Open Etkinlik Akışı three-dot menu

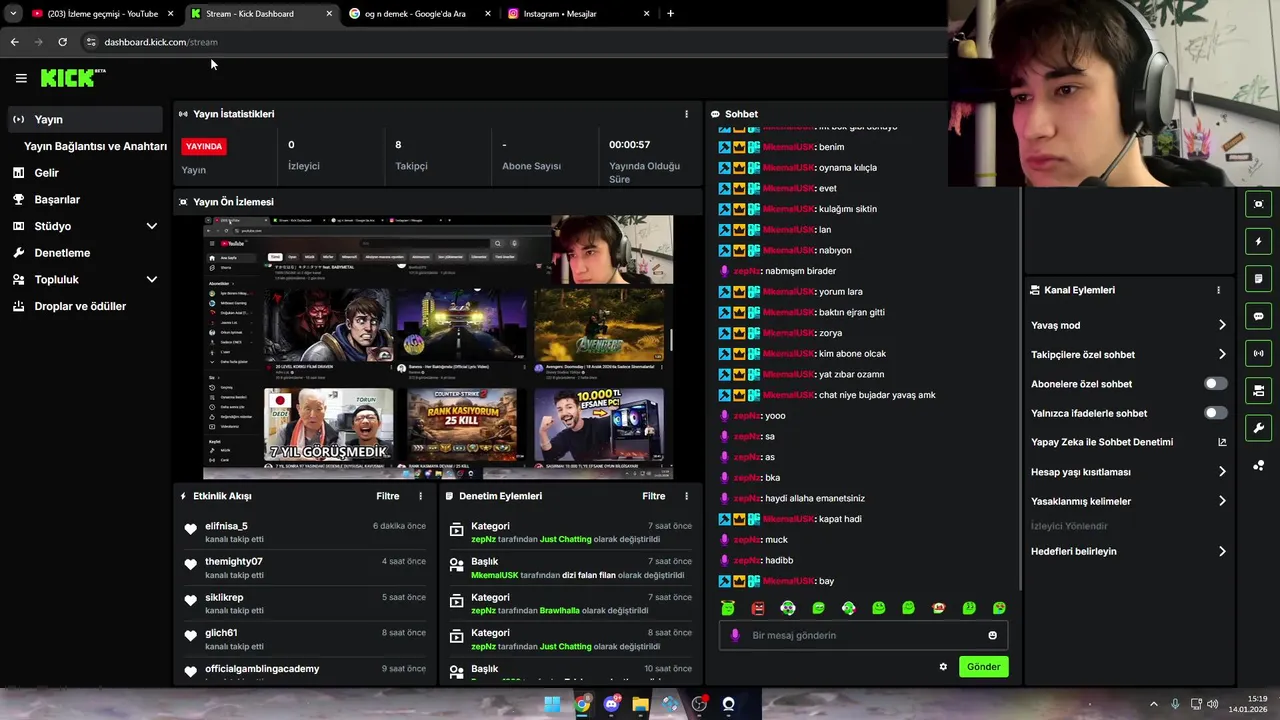[420, 496]
